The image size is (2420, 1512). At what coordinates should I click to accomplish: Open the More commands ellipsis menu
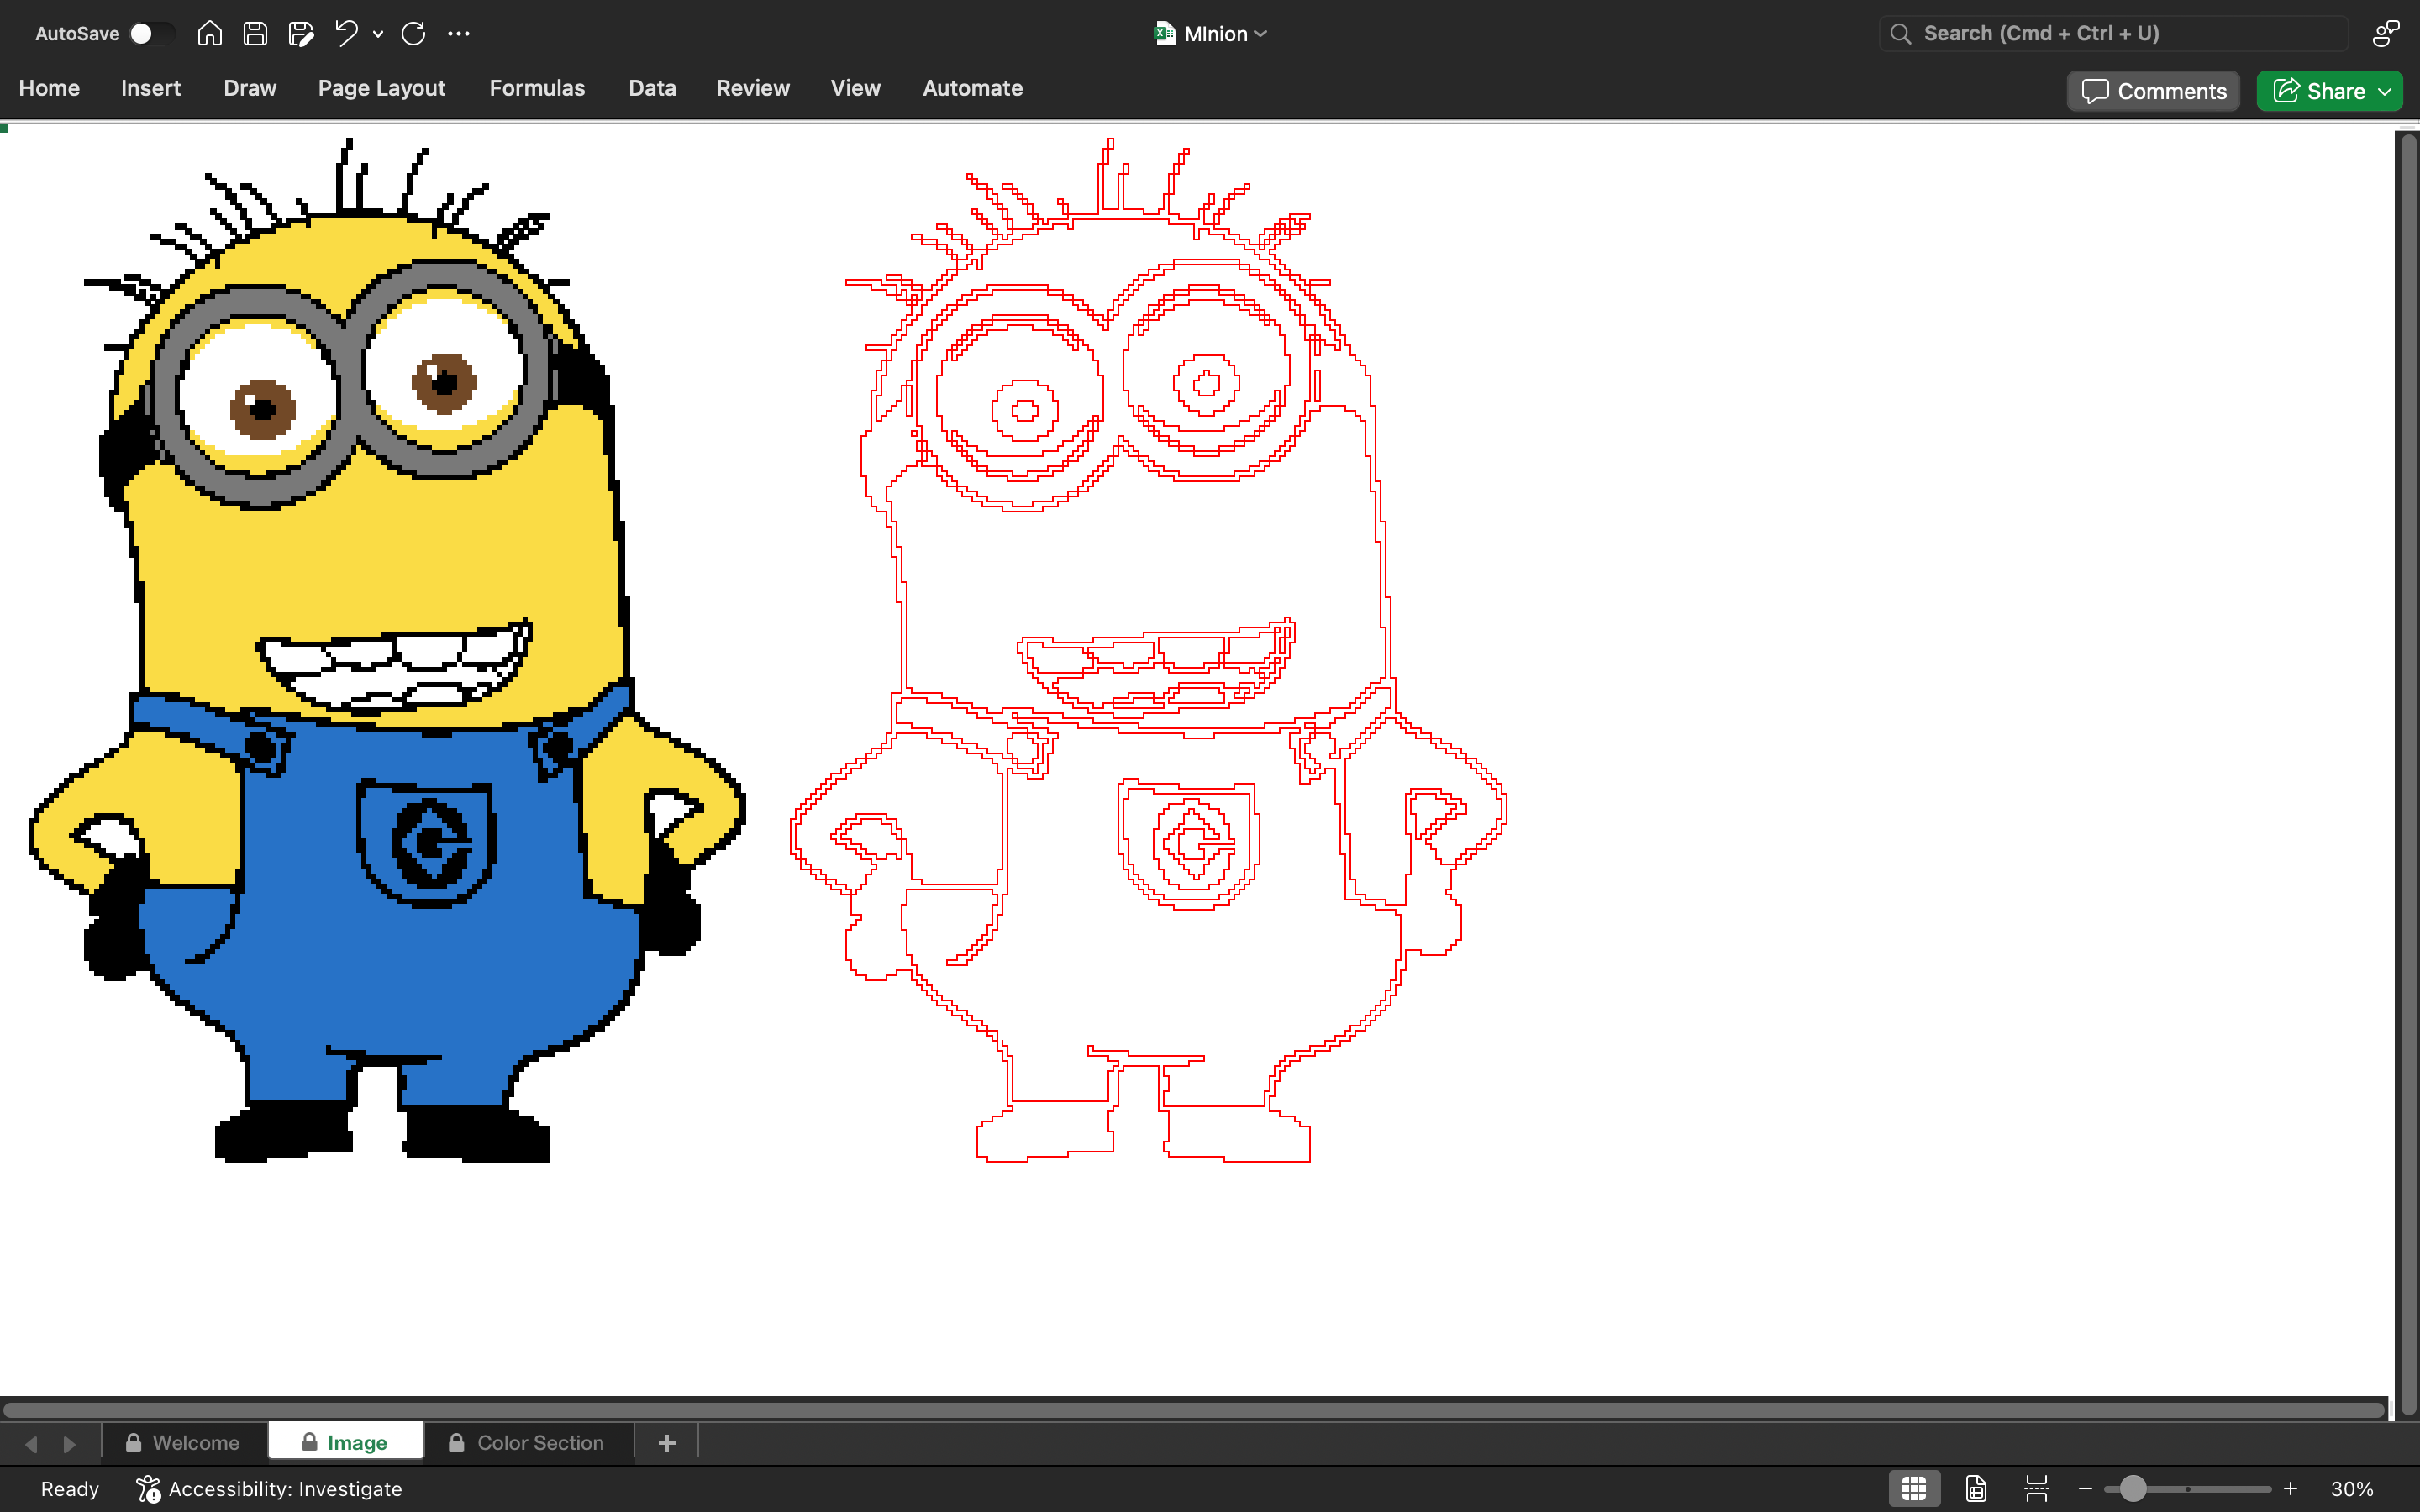(459, 34)
